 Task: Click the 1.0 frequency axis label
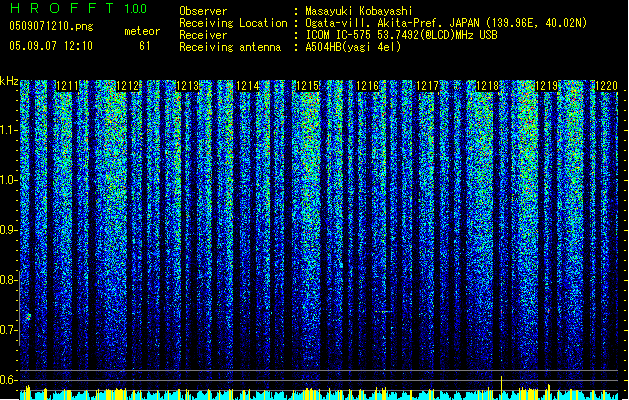pos(9,180)
